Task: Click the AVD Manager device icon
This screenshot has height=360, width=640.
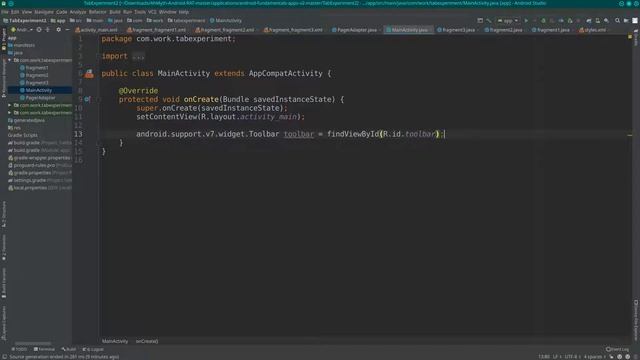Action: point(598,20)
